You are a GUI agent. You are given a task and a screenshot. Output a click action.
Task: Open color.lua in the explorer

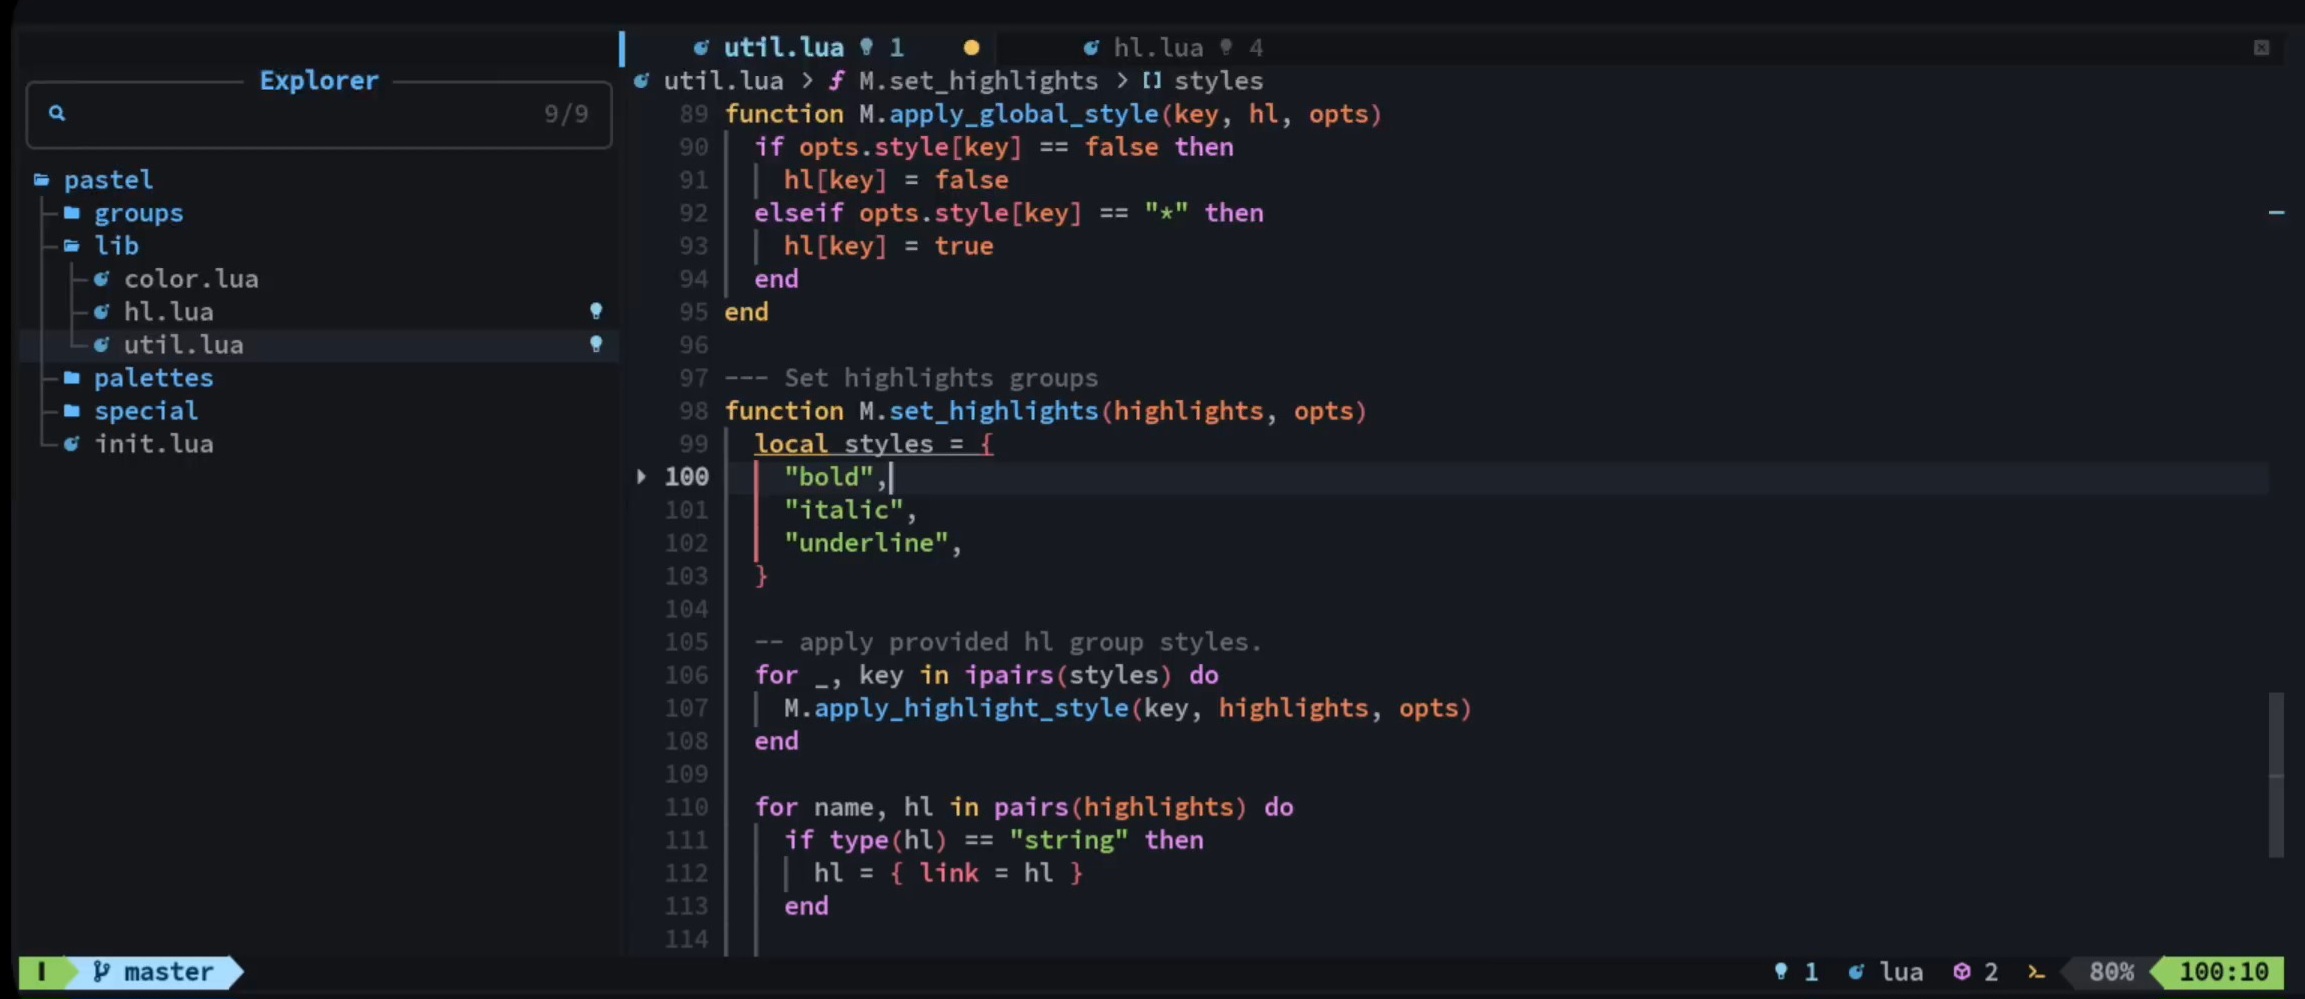[191, 279]
